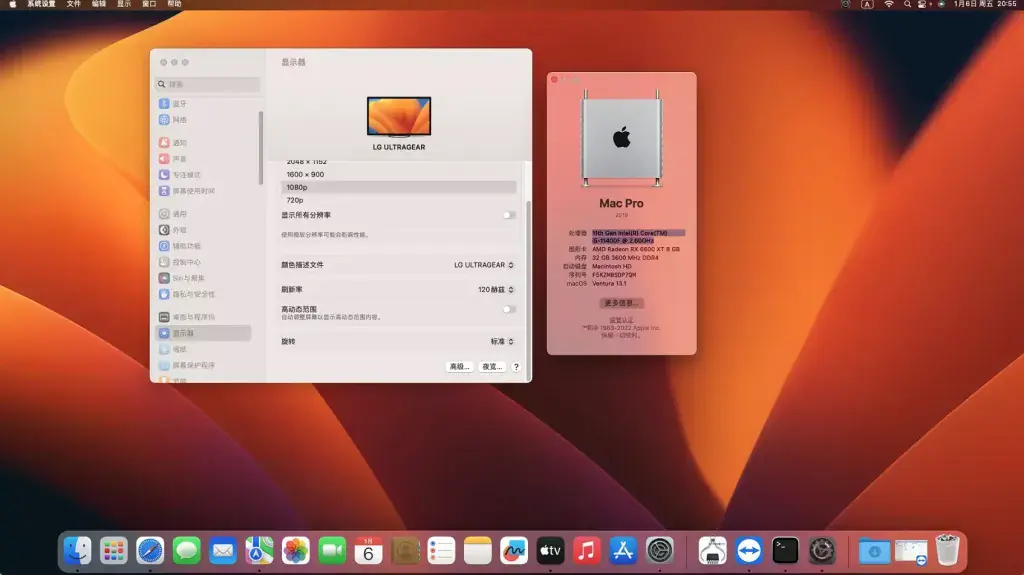Click the settings search field
The image size is (1024, 575).
tap(208, 84)
